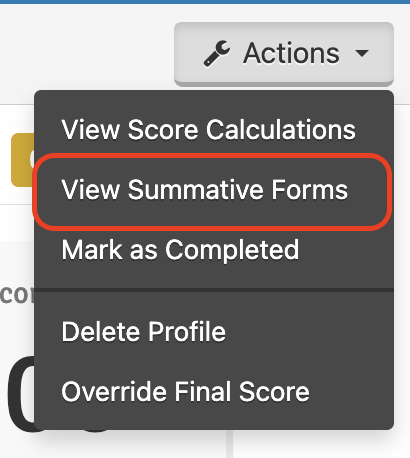
Task: Click the vertical divider below the dropdown menu
Action: (x=229, y=444)
